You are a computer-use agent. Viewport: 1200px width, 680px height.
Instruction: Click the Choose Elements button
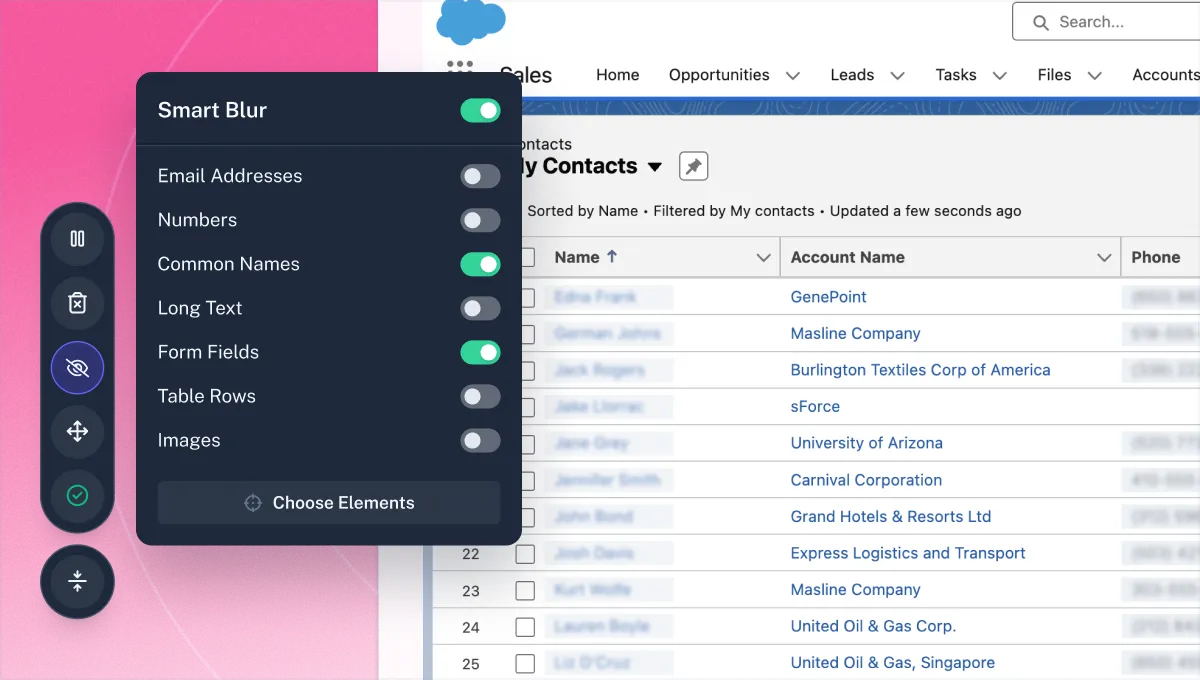(329, 503)
